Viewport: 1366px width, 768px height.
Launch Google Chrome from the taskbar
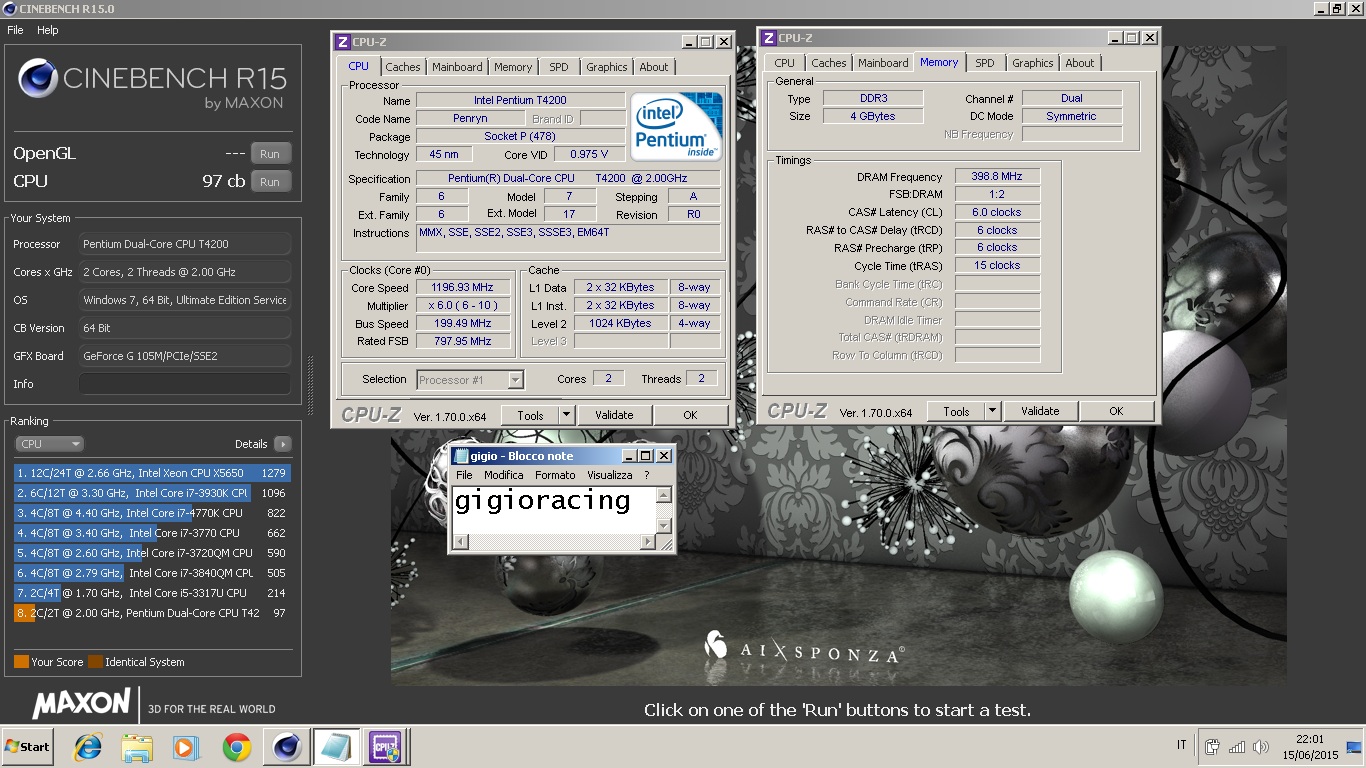[x=237, y=747]
